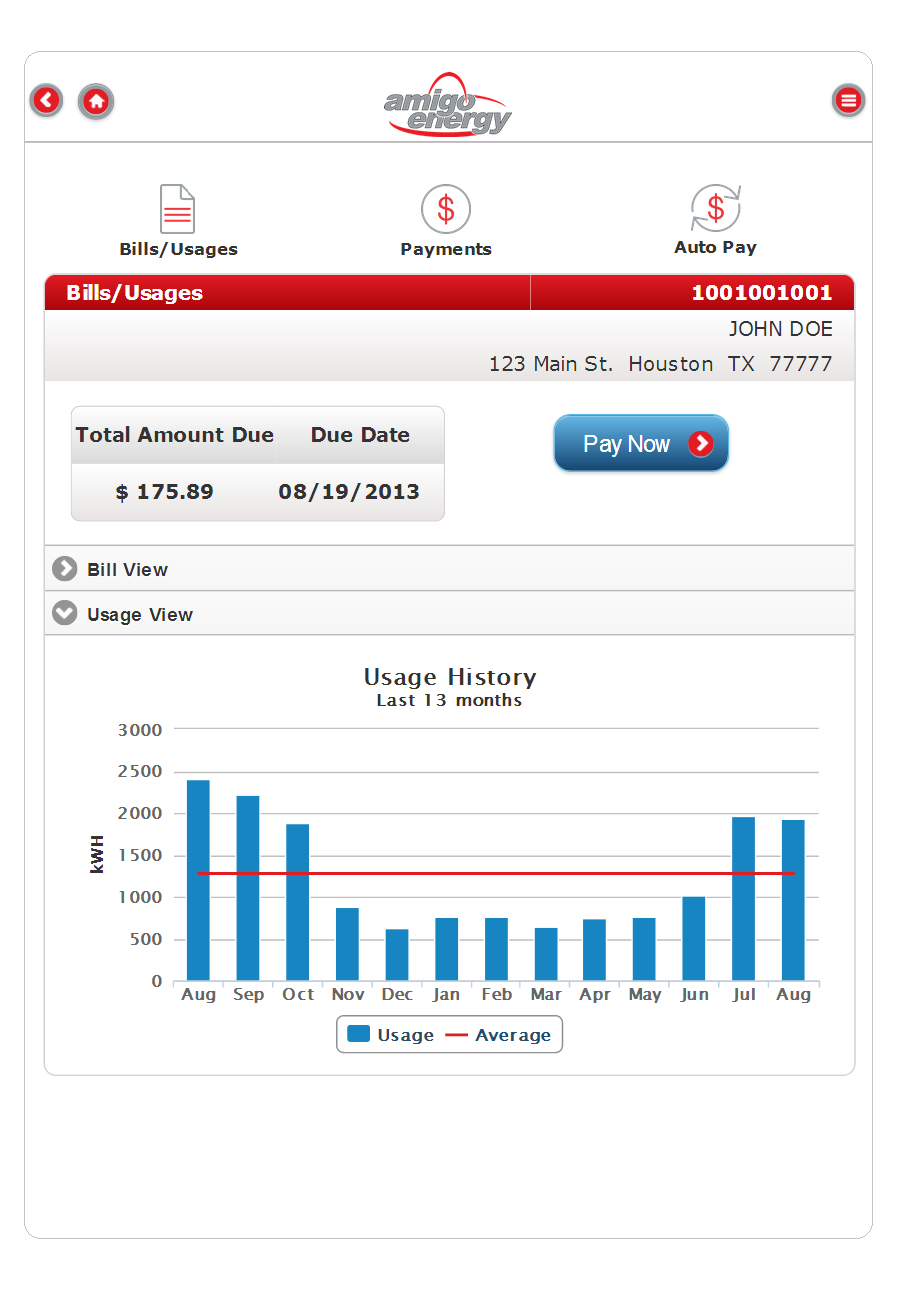The width and height of the screenshot is (897, 1300).
Task: Click the Dec usage bar
Action: [397, 955]
